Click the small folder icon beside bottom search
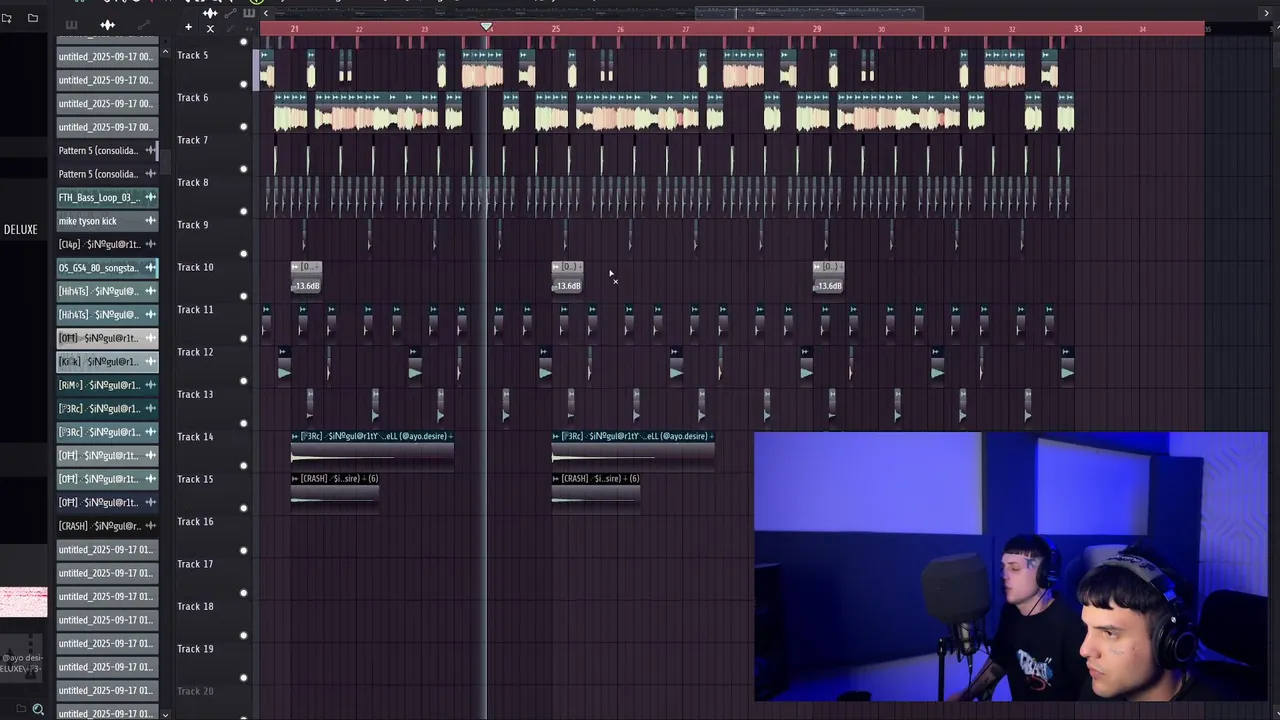 [21, 709]
